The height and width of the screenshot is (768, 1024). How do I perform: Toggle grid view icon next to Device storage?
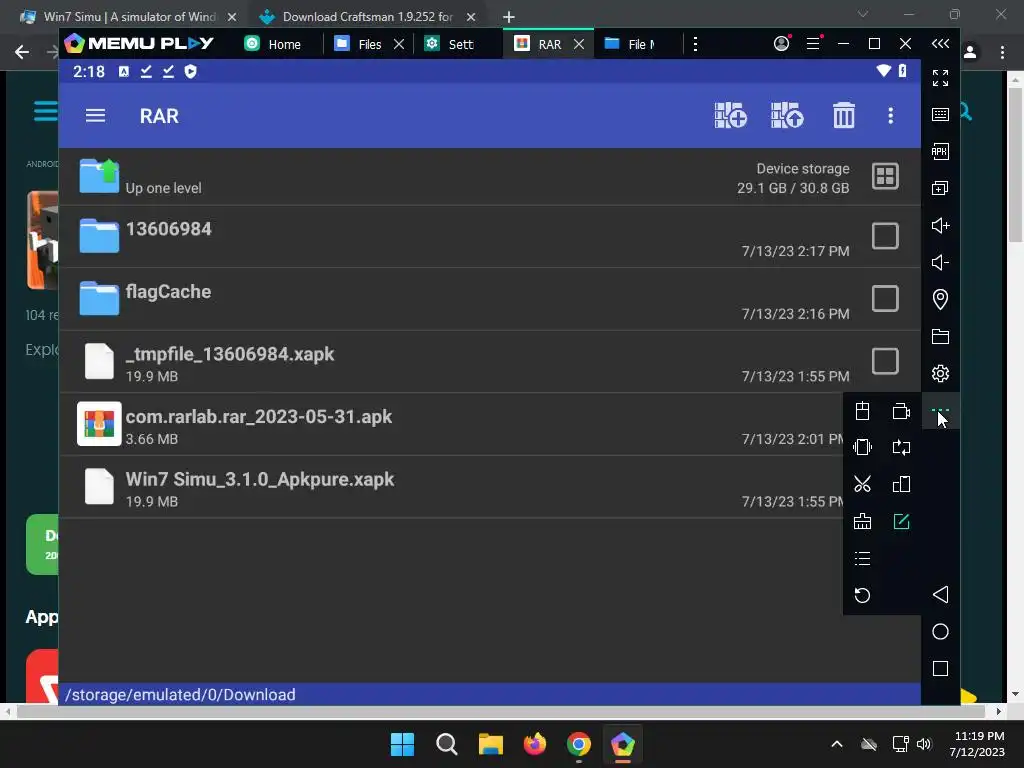(886, 176)
